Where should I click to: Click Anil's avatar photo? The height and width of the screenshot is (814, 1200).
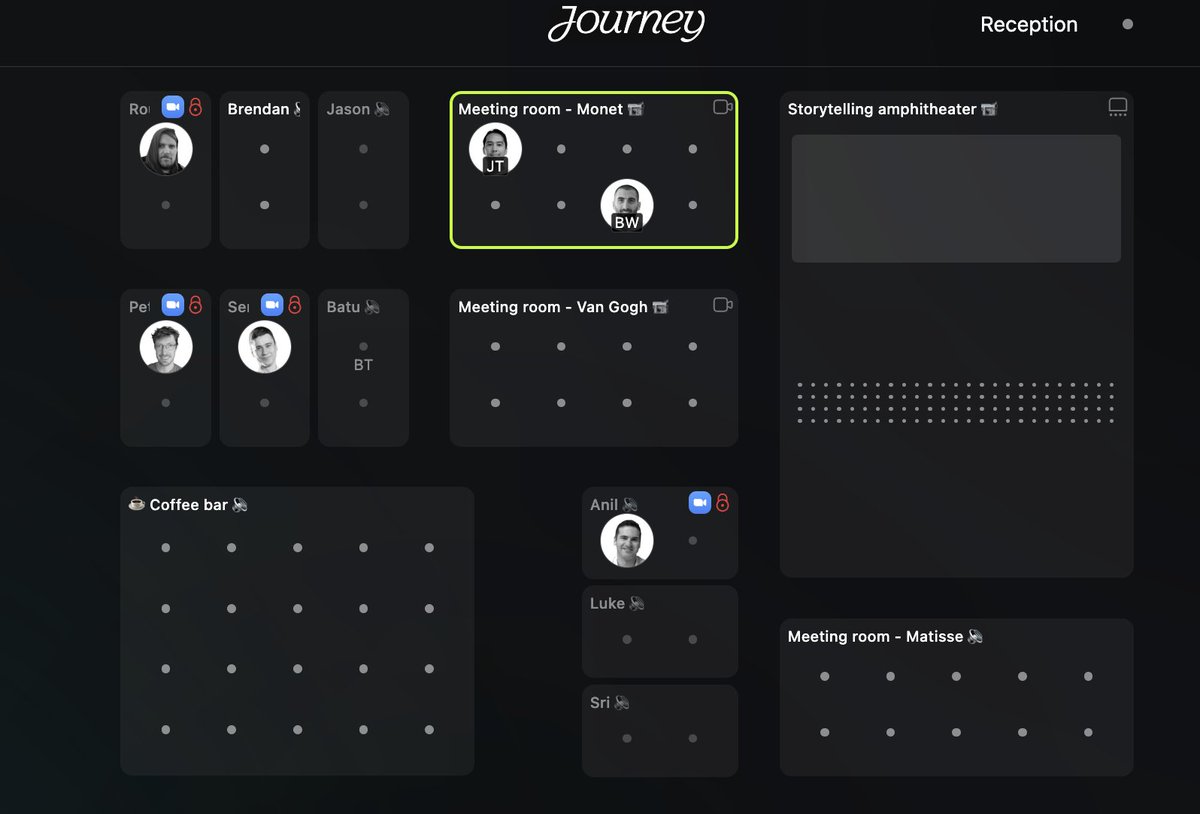pyautogui.click(x=627, y=541)
